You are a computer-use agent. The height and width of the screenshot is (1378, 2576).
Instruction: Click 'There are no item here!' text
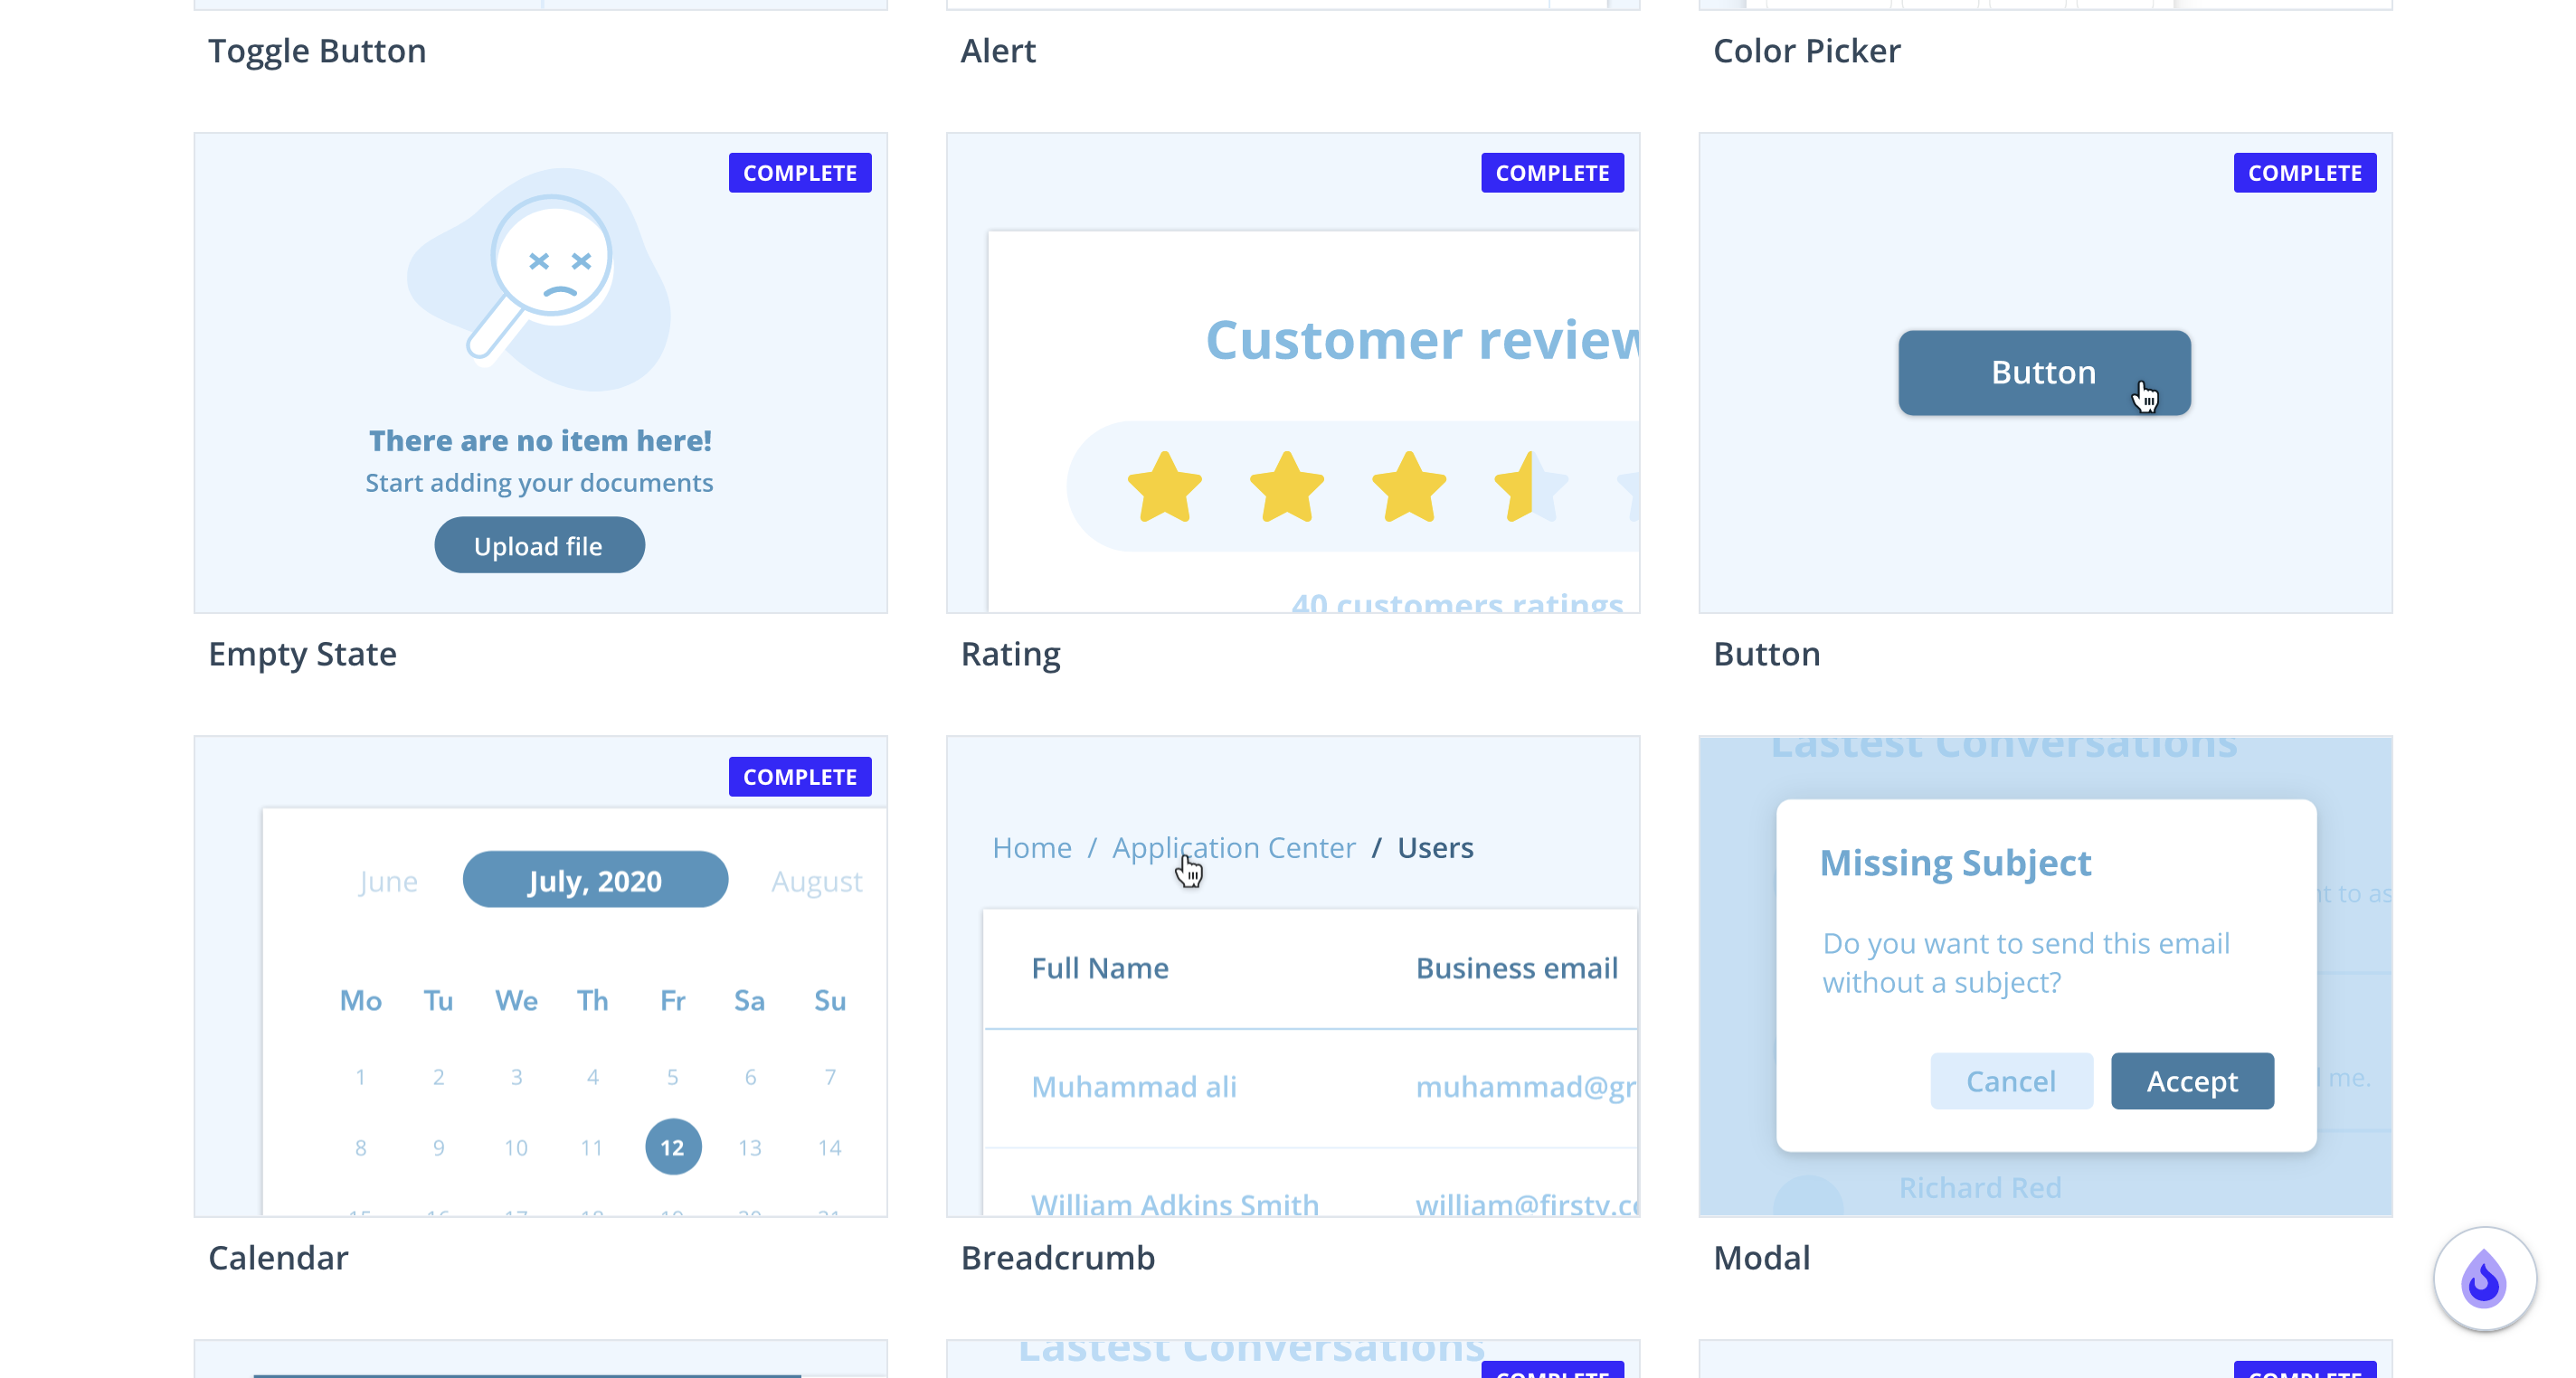tap(540, 440)
